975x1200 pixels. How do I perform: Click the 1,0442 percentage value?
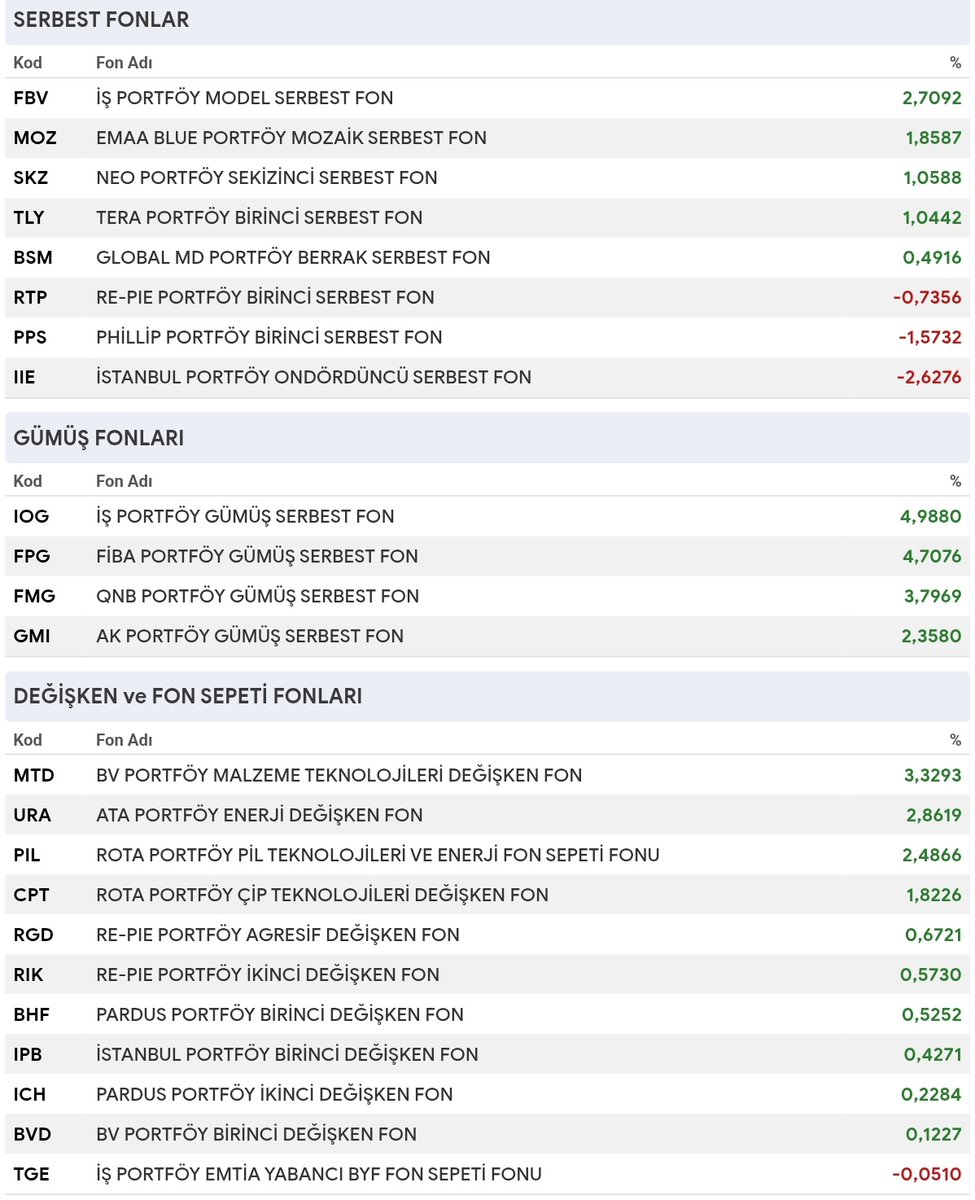tap(932, 218)
